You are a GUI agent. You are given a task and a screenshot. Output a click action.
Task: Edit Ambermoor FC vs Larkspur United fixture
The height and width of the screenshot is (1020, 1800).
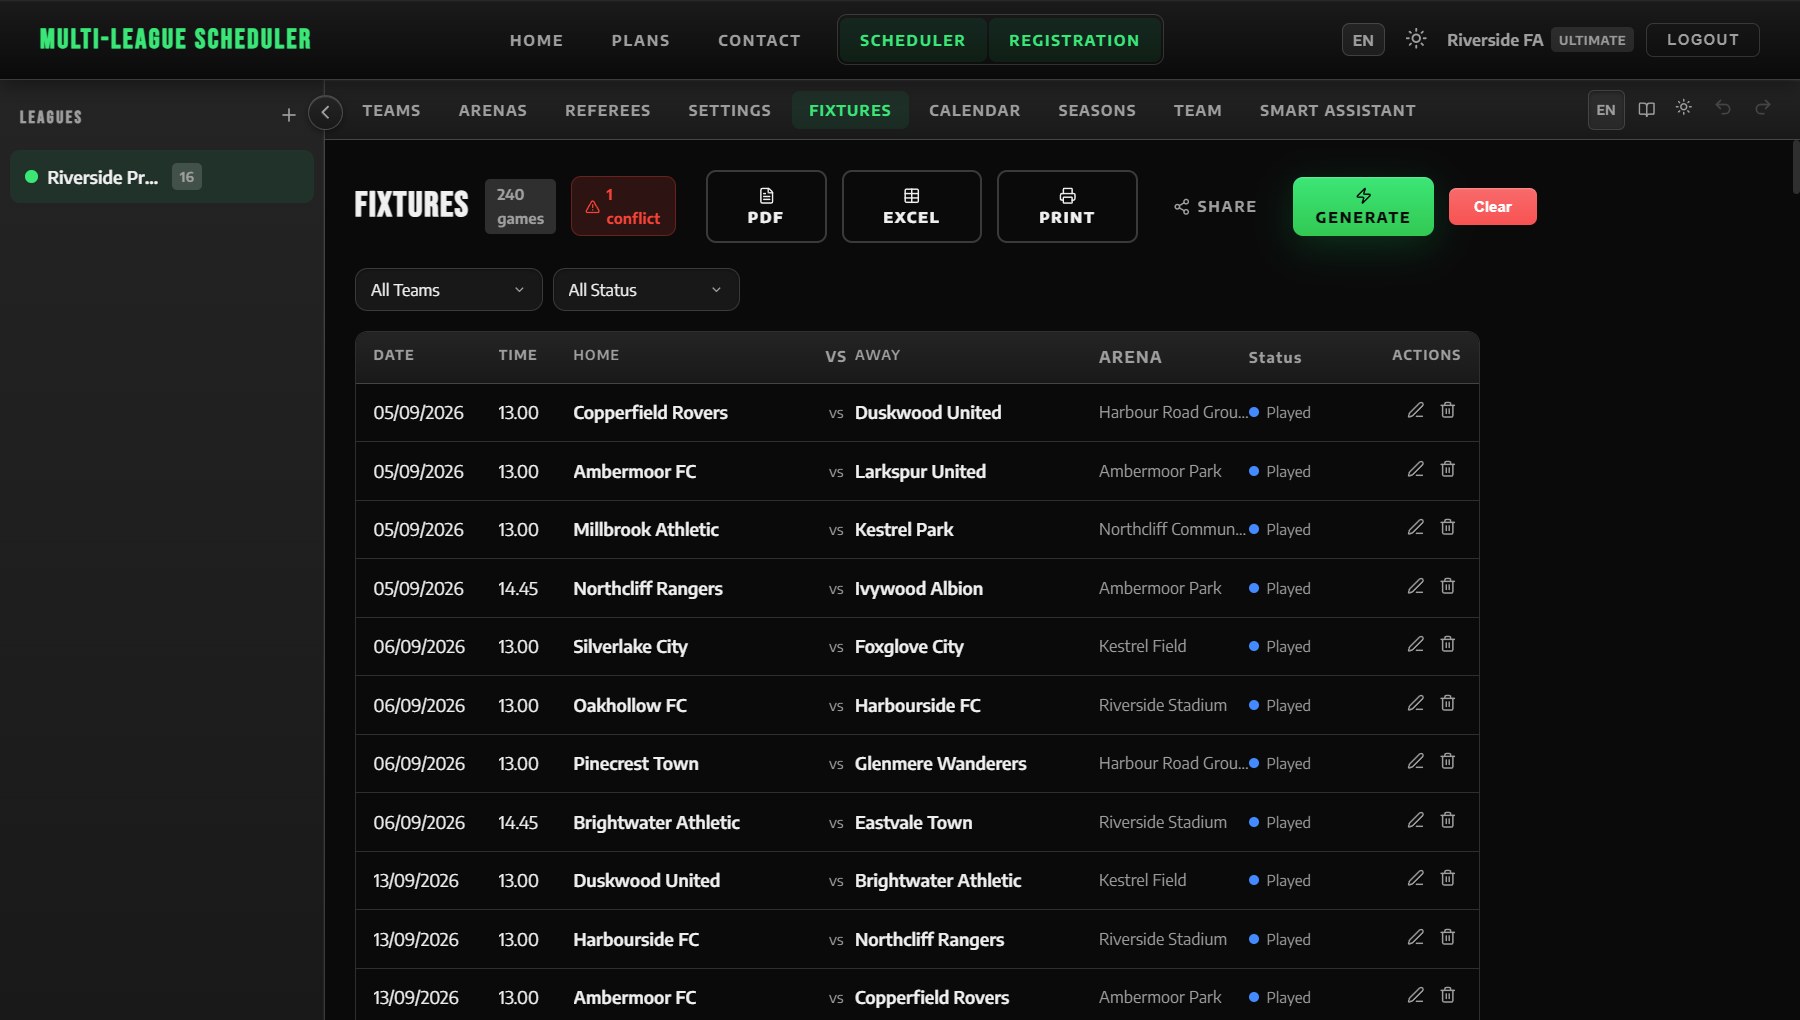tap(1415, 469)
